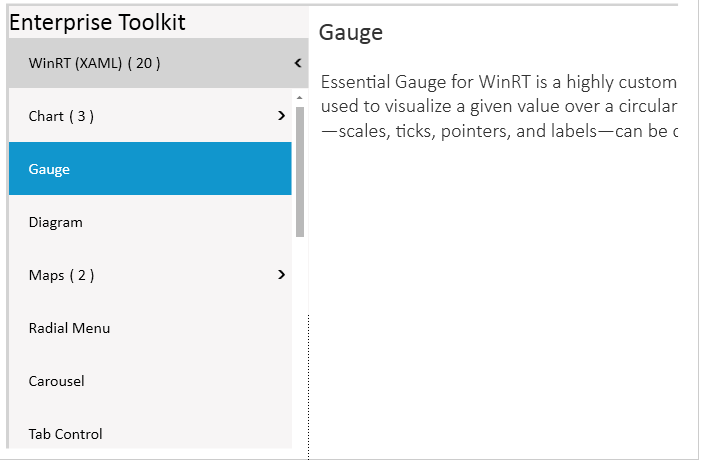This screenshot has height=462, width=701.
Task: Open the Diagram item
Action: (56, 222)
